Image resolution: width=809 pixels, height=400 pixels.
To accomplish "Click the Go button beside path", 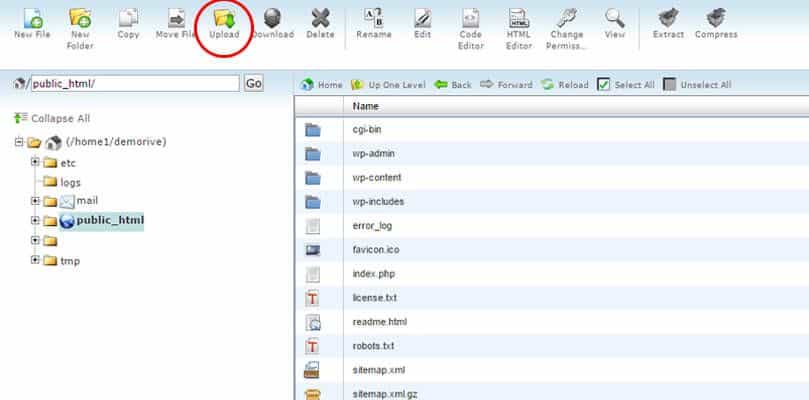I will coord(253,83).
